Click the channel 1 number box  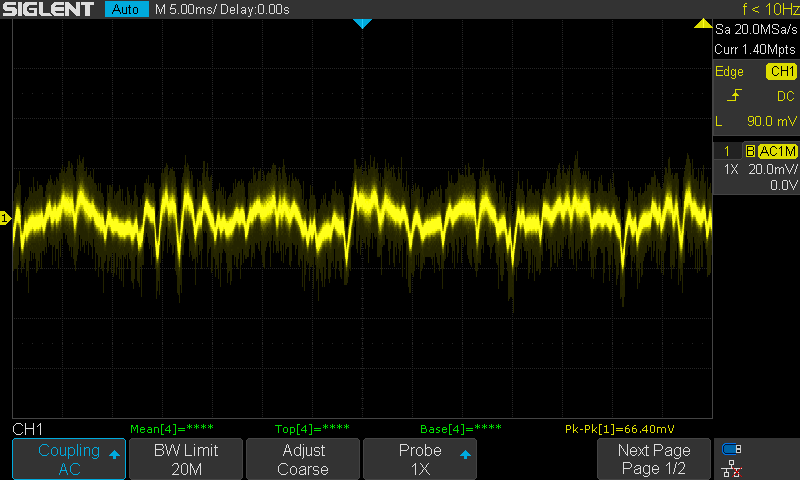point(727,151)
